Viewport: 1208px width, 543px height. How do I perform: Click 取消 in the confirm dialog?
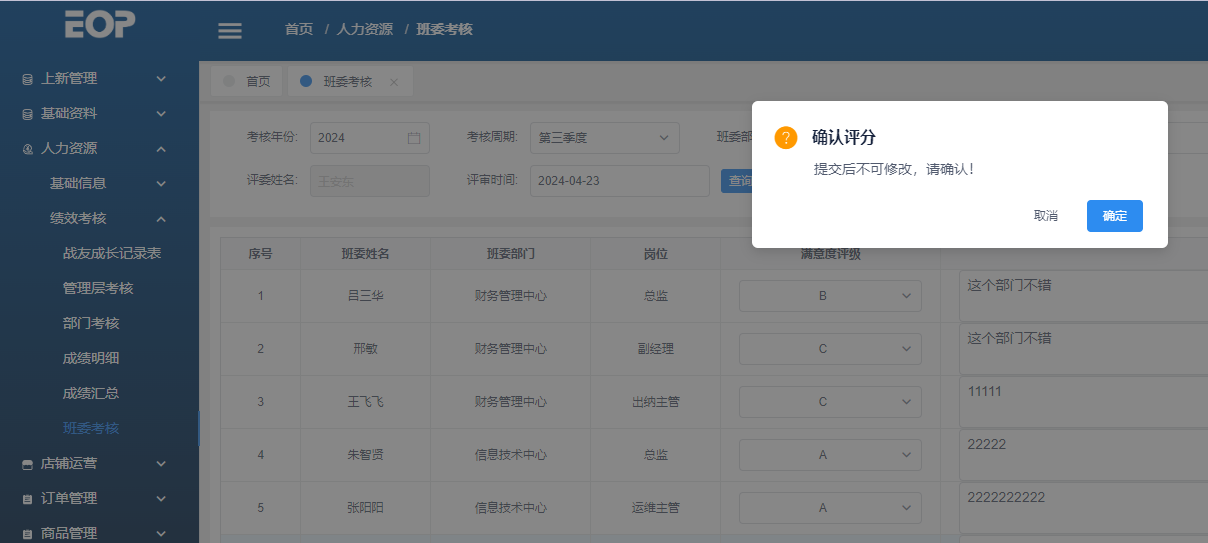(x=1045, y=216)
